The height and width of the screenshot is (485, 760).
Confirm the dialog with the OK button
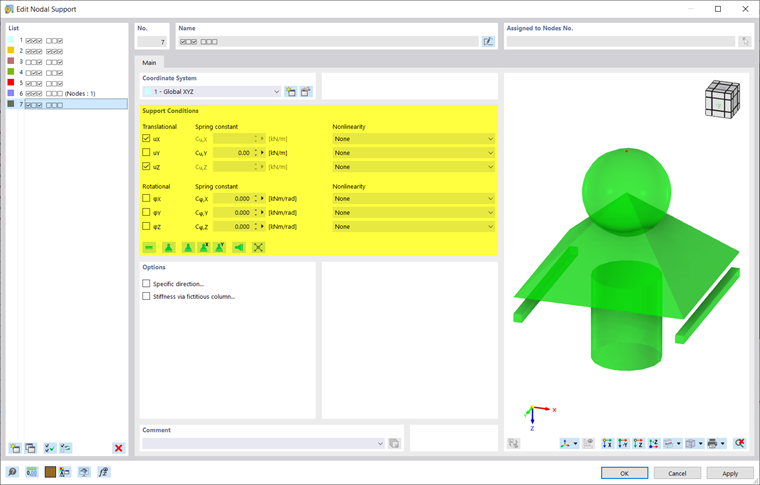[x=624, y=473]
